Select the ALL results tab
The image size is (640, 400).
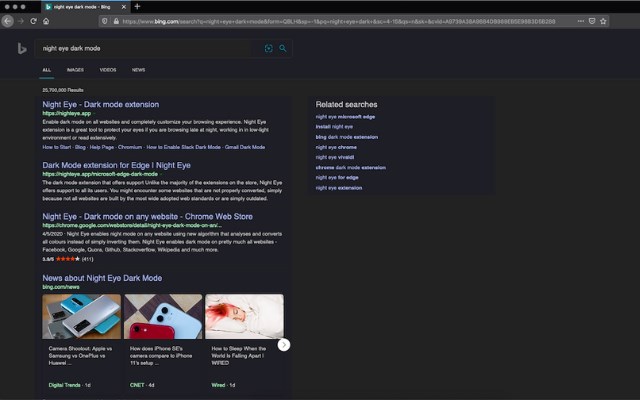[47, 70]
